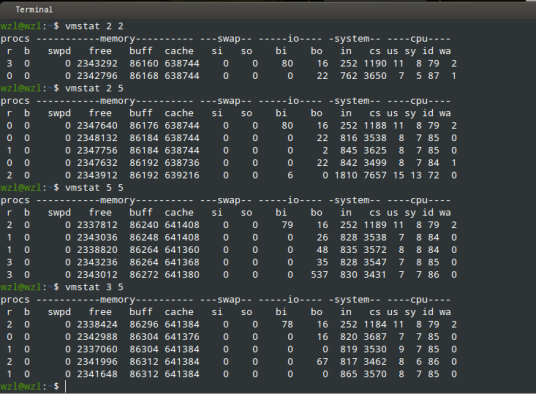Click blocks-out value 35
The height and width of the screenshot is (394, 536).
[322, 262]
